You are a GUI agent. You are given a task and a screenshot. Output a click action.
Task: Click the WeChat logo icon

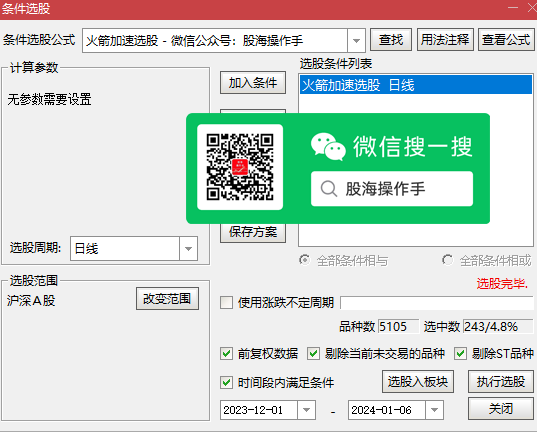click(x=328, y=147)
